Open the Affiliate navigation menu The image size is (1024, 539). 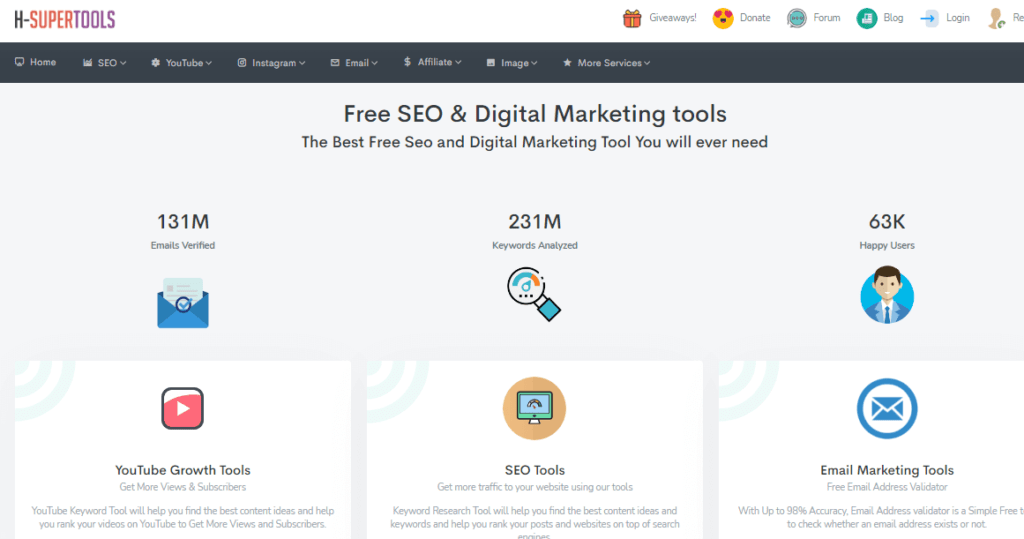433,62
